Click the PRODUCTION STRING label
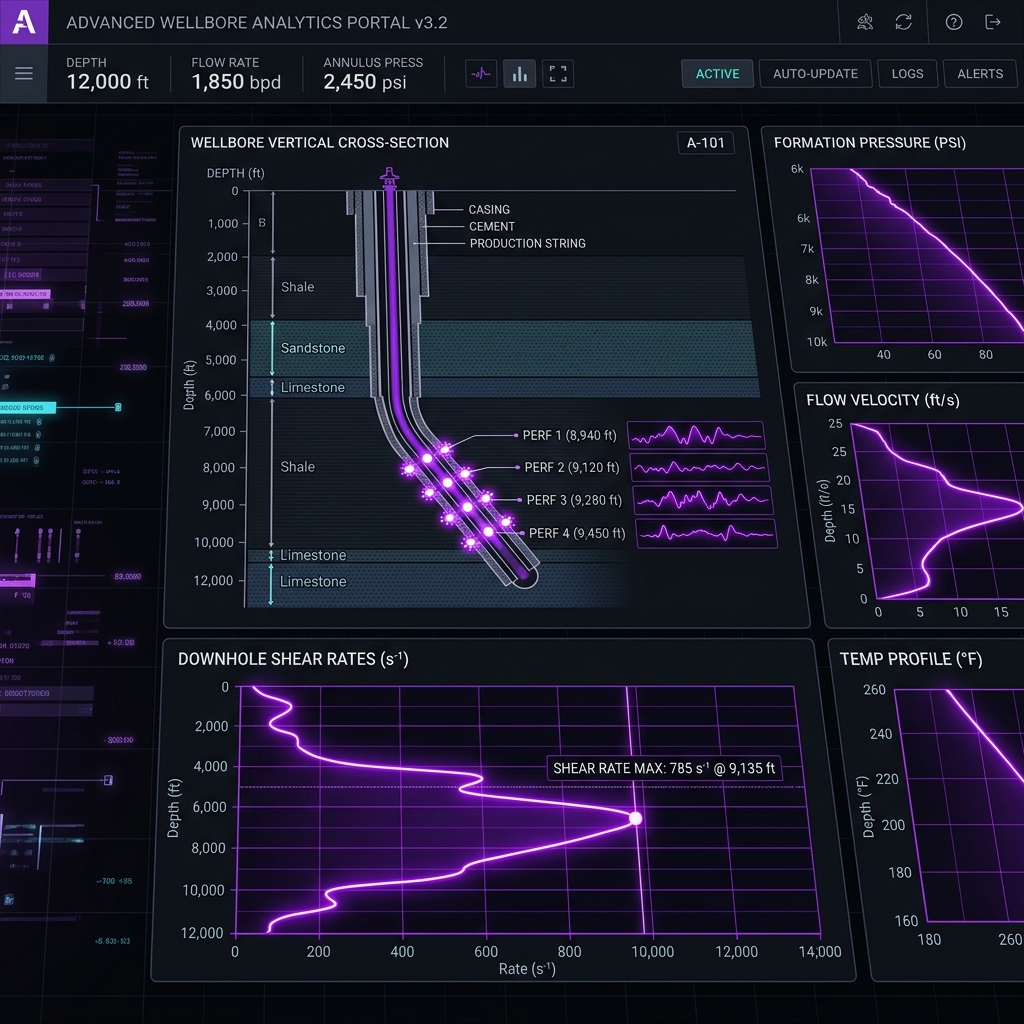 coord(528,244)
